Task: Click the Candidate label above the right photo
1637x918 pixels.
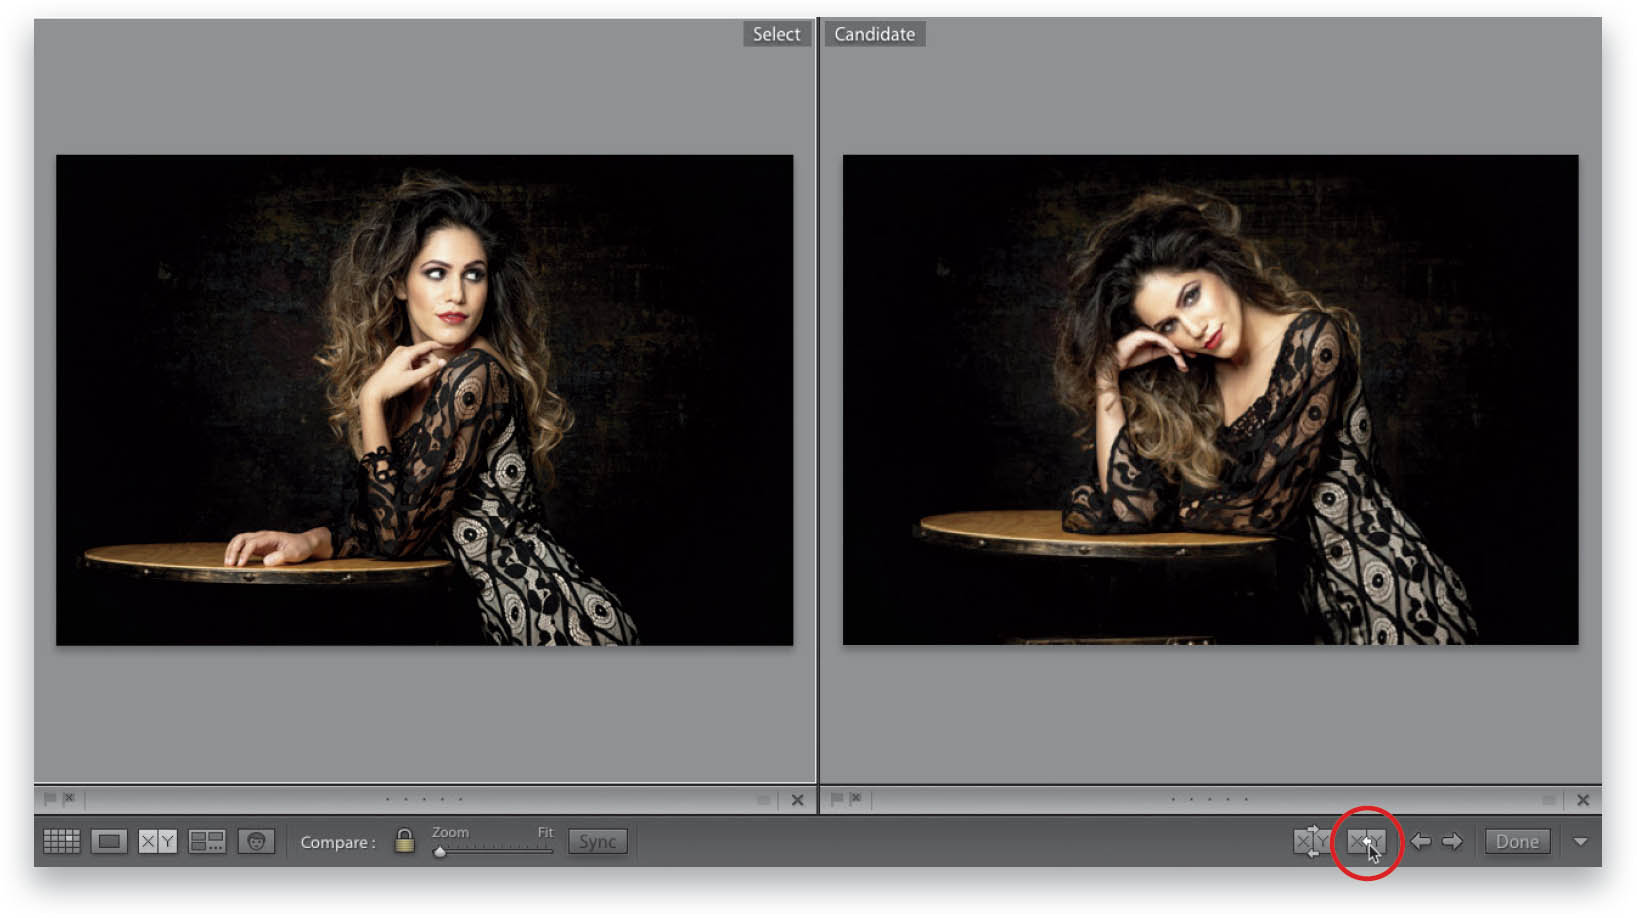Action: pyautogui.click(x=874, y=33)
